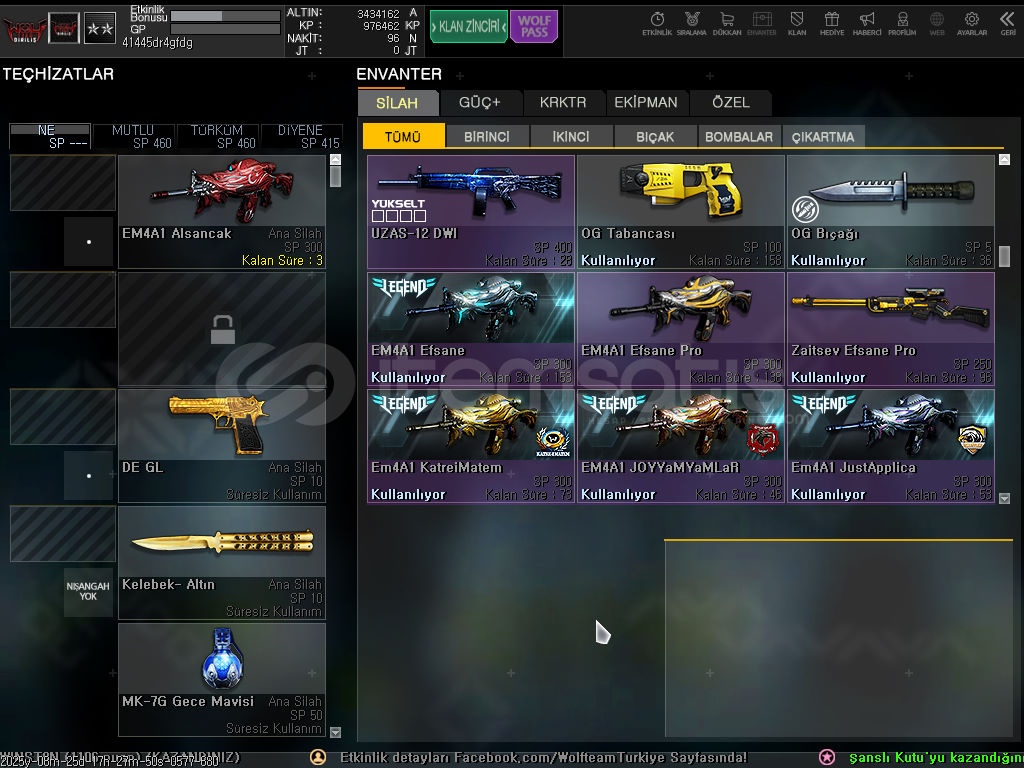Image resolution: width=1024 pixels, height=768 pixels.
Task: Click the Nişangah Yok scope slot
Action: click(x=88, y=592)
